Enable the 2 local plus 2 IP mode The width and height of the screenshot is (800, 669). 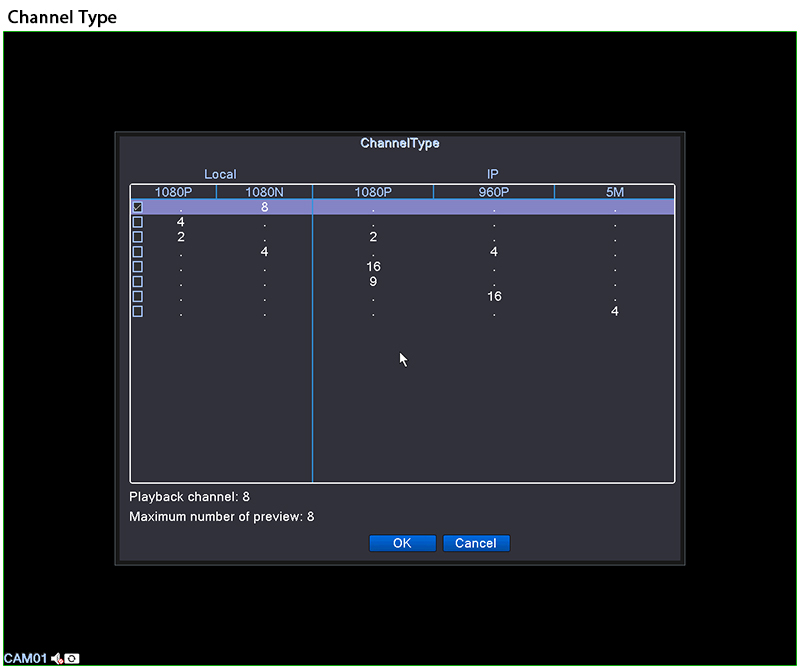tap(138, 237)
